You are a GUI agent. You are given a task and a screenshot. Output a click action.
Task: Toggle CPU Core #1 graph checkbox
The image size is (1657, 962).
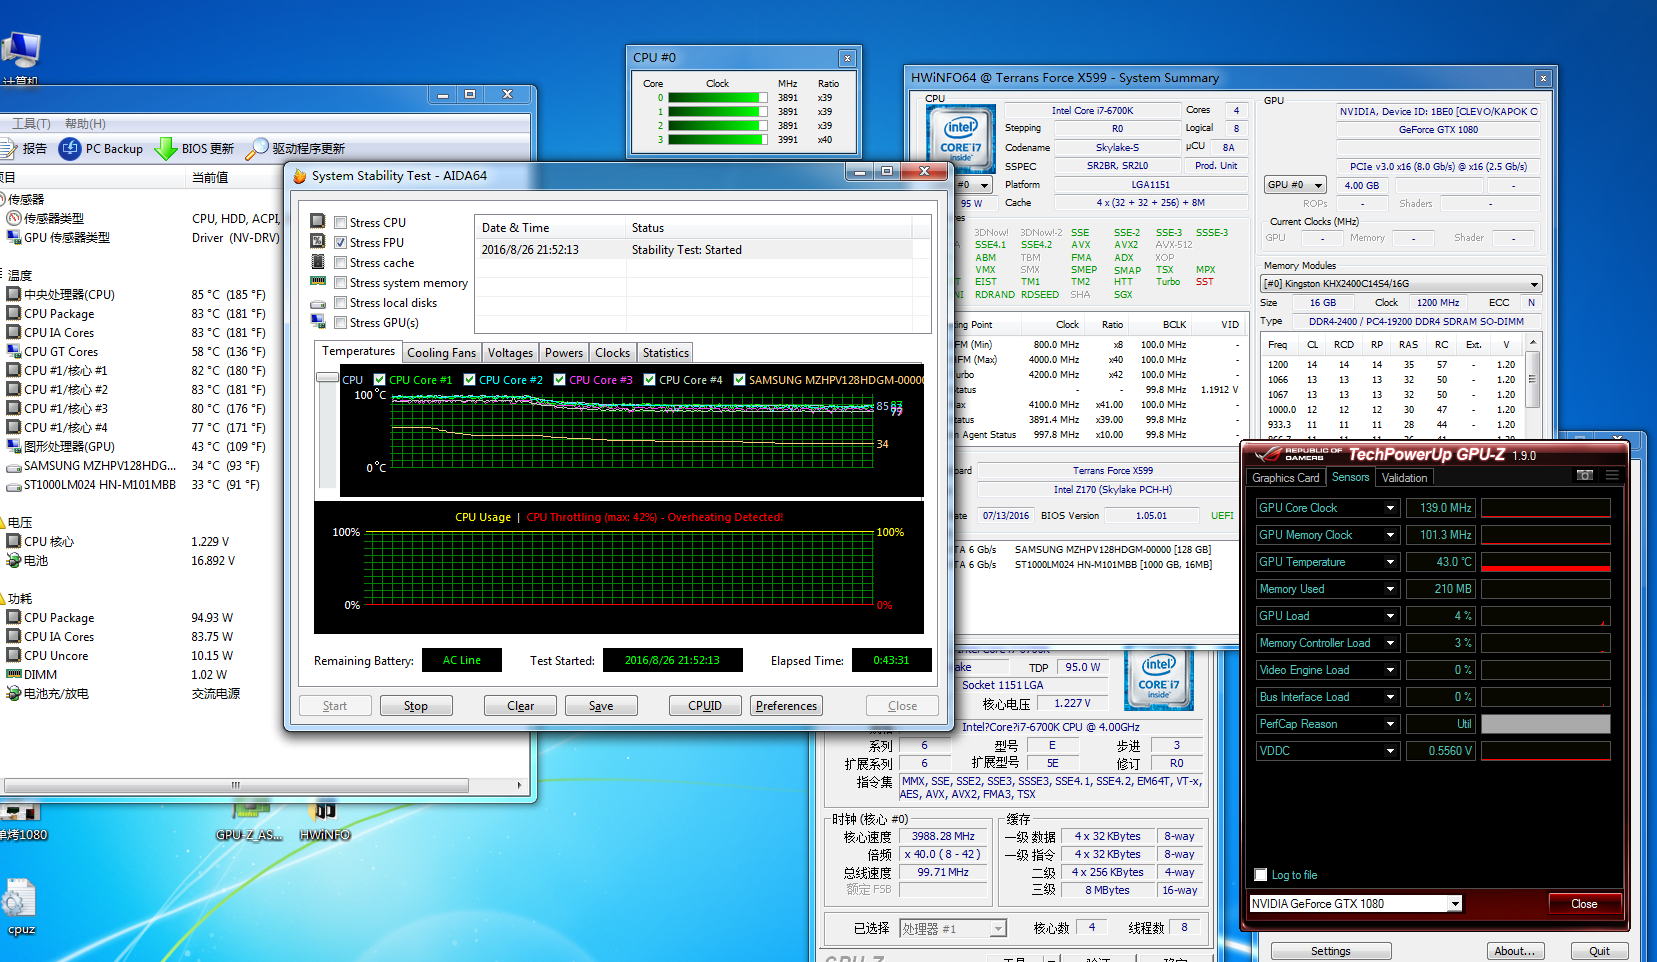(380, 379)
